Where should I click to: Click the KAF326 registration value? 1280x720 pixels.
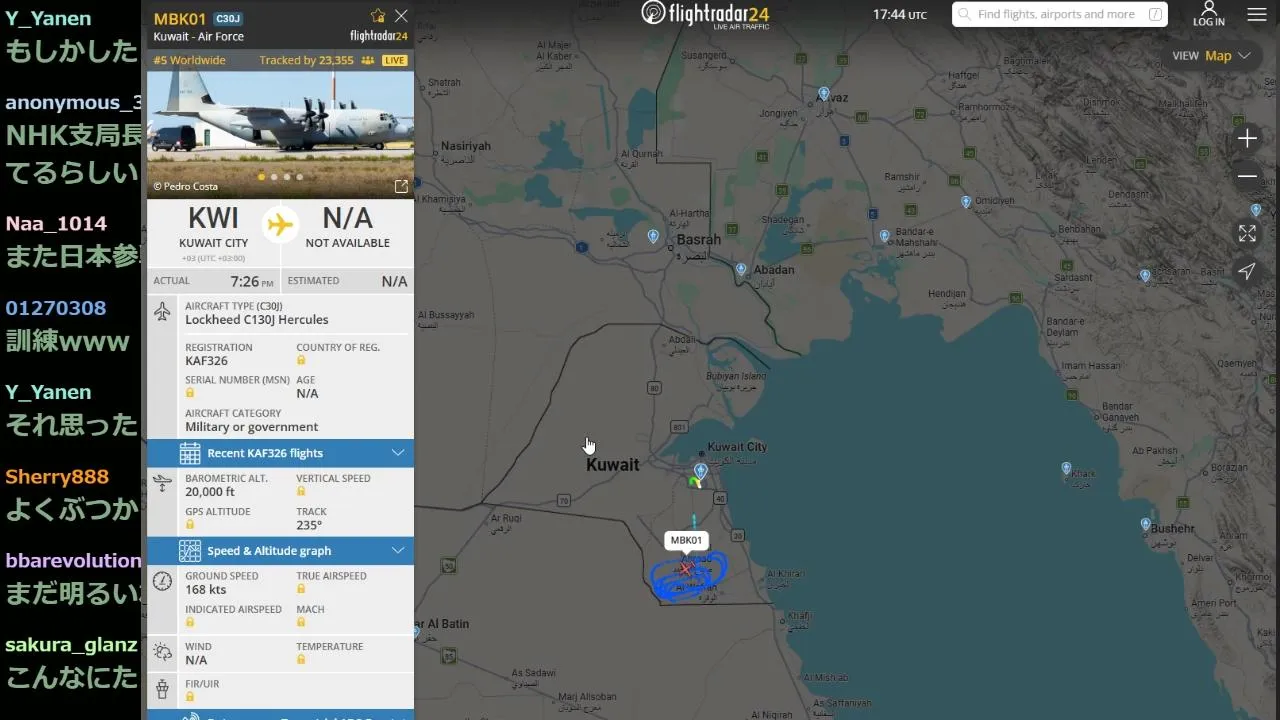tap(206, 361)
